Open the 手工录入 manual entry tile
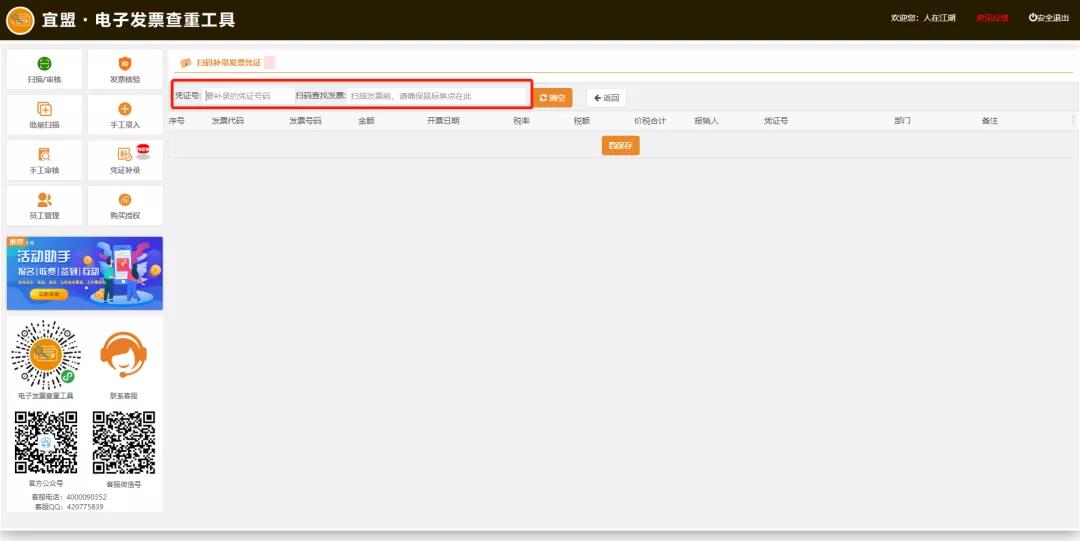This screenshot has width=1080, height=541. pos(125,115)
